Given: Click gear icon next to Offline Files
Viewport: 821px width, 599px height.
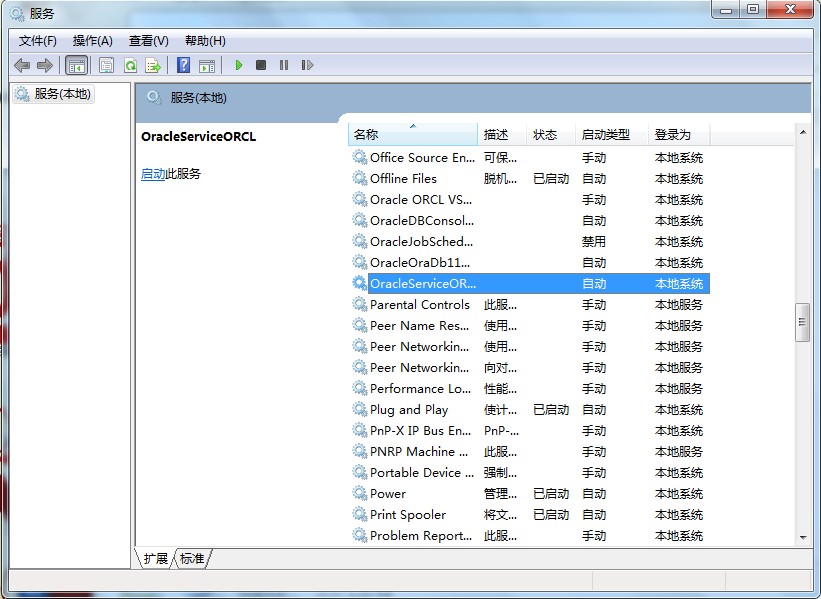Looking at the screenshot, I should 360,178.
